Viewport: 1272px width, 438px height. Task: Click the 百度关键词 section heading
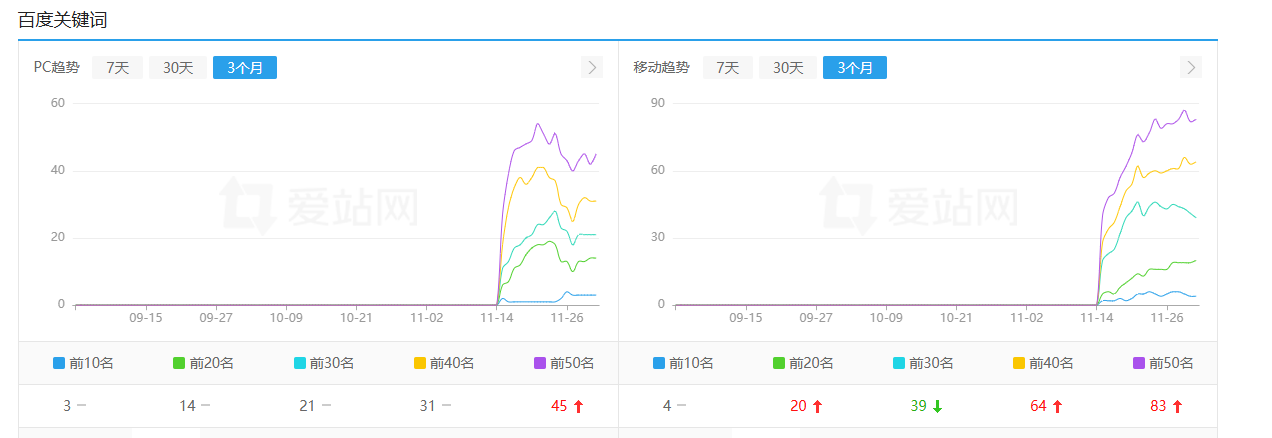62,19
